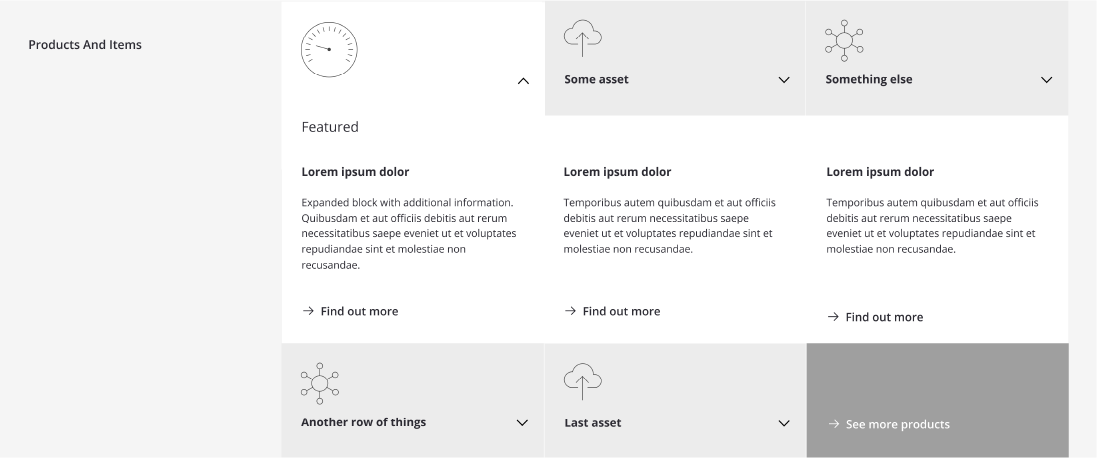1097x458 pixels.
Task: Collapse the expanded Featured block chevron
Action: point(523,81)
